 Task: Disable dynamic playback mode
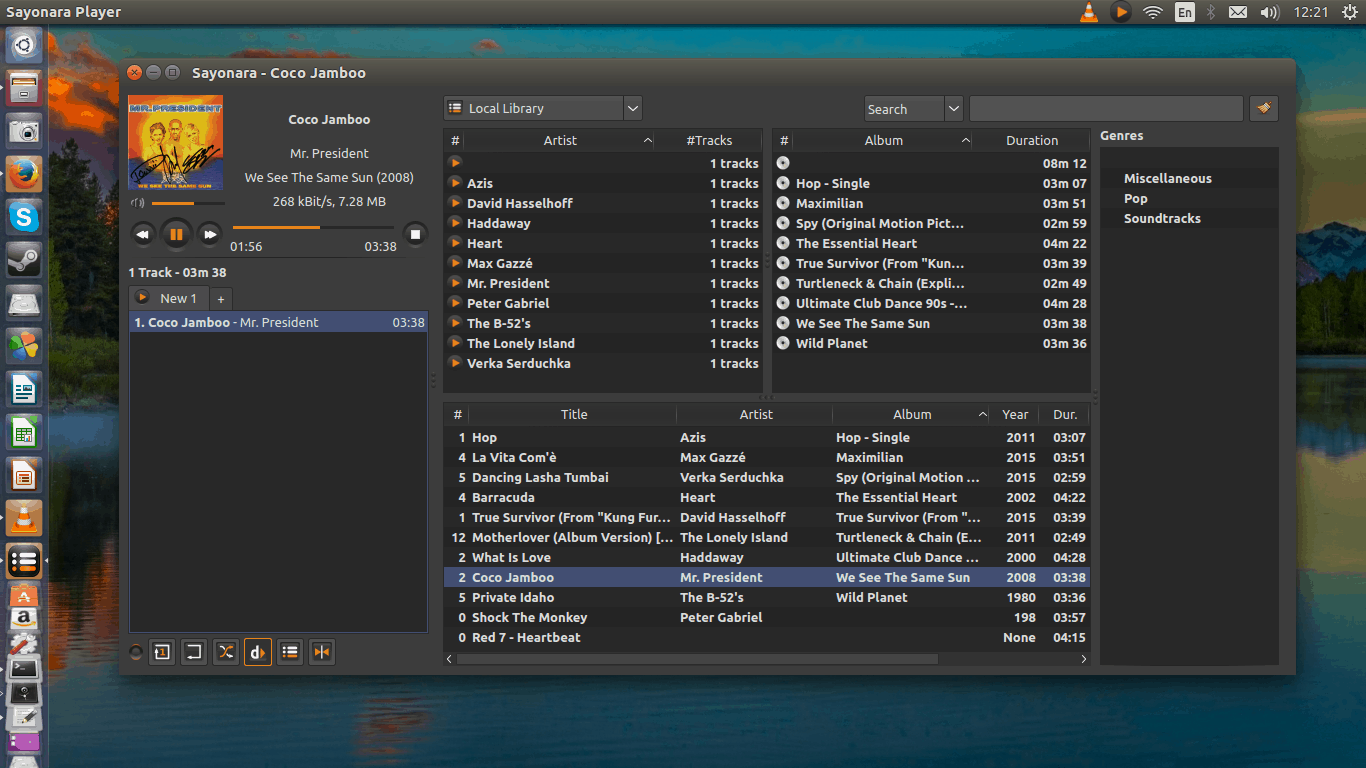[258, 652]
